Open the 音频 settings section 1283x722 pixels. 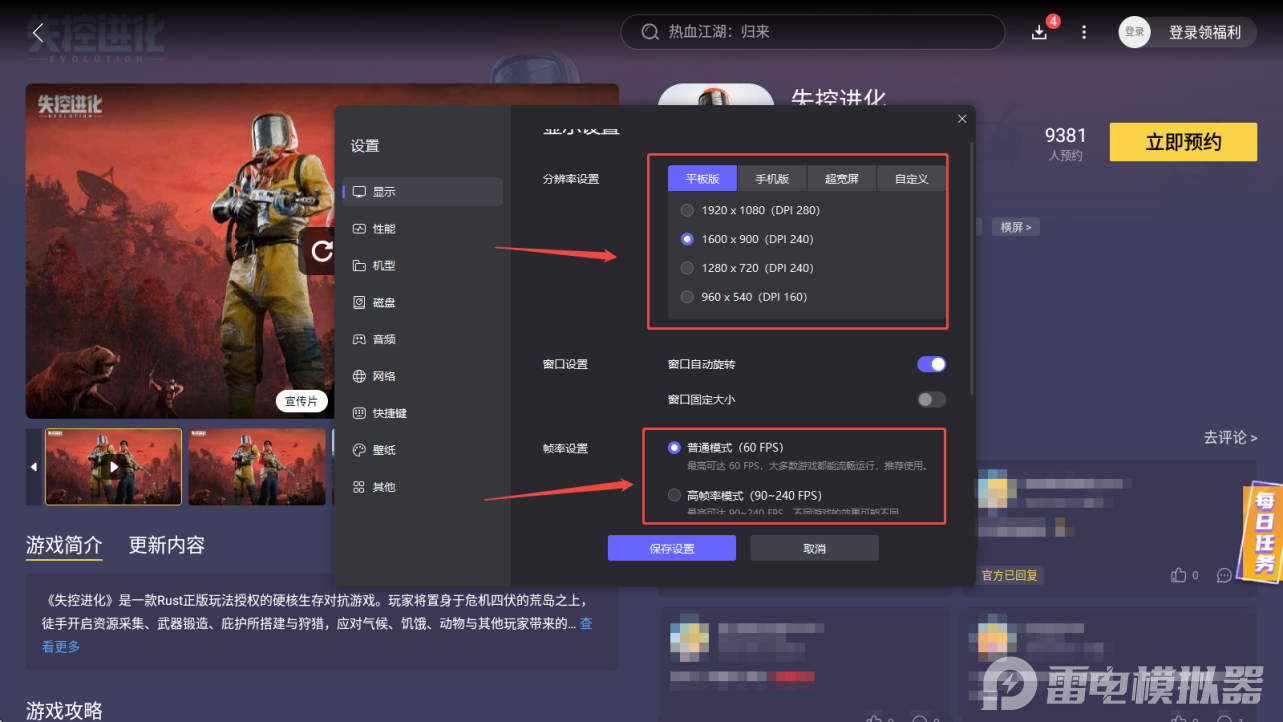[x=422, y=340]
